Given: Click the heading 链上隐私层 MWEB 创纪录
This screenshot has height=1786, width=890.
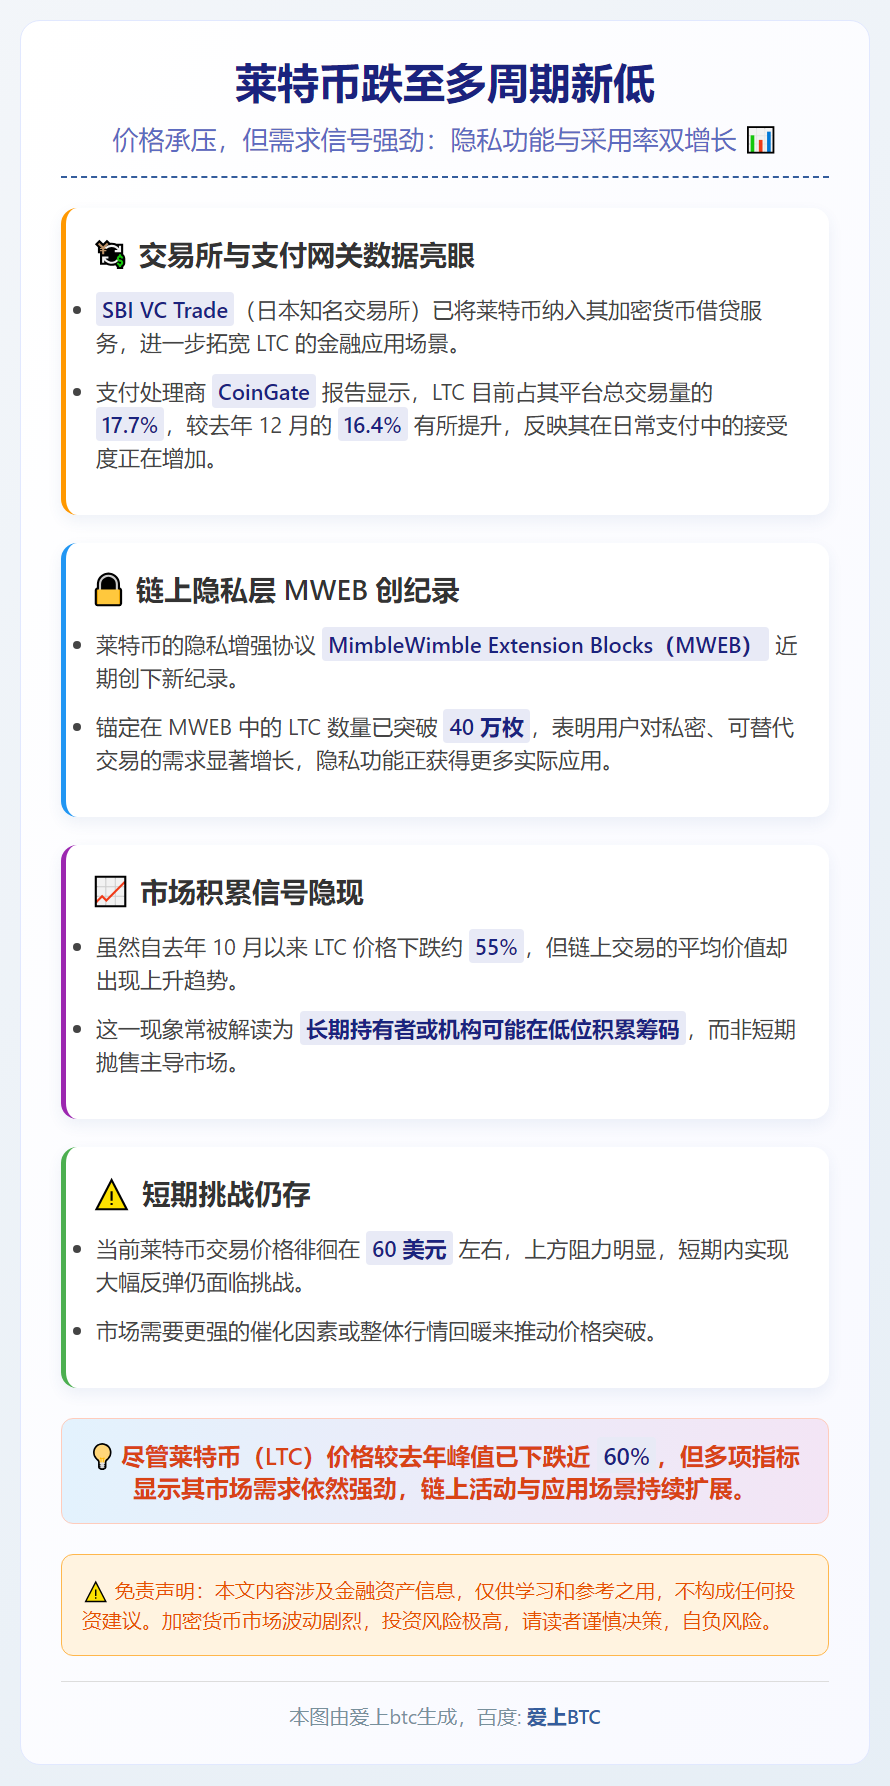Looking at the screenshot, I should (298, 591).
